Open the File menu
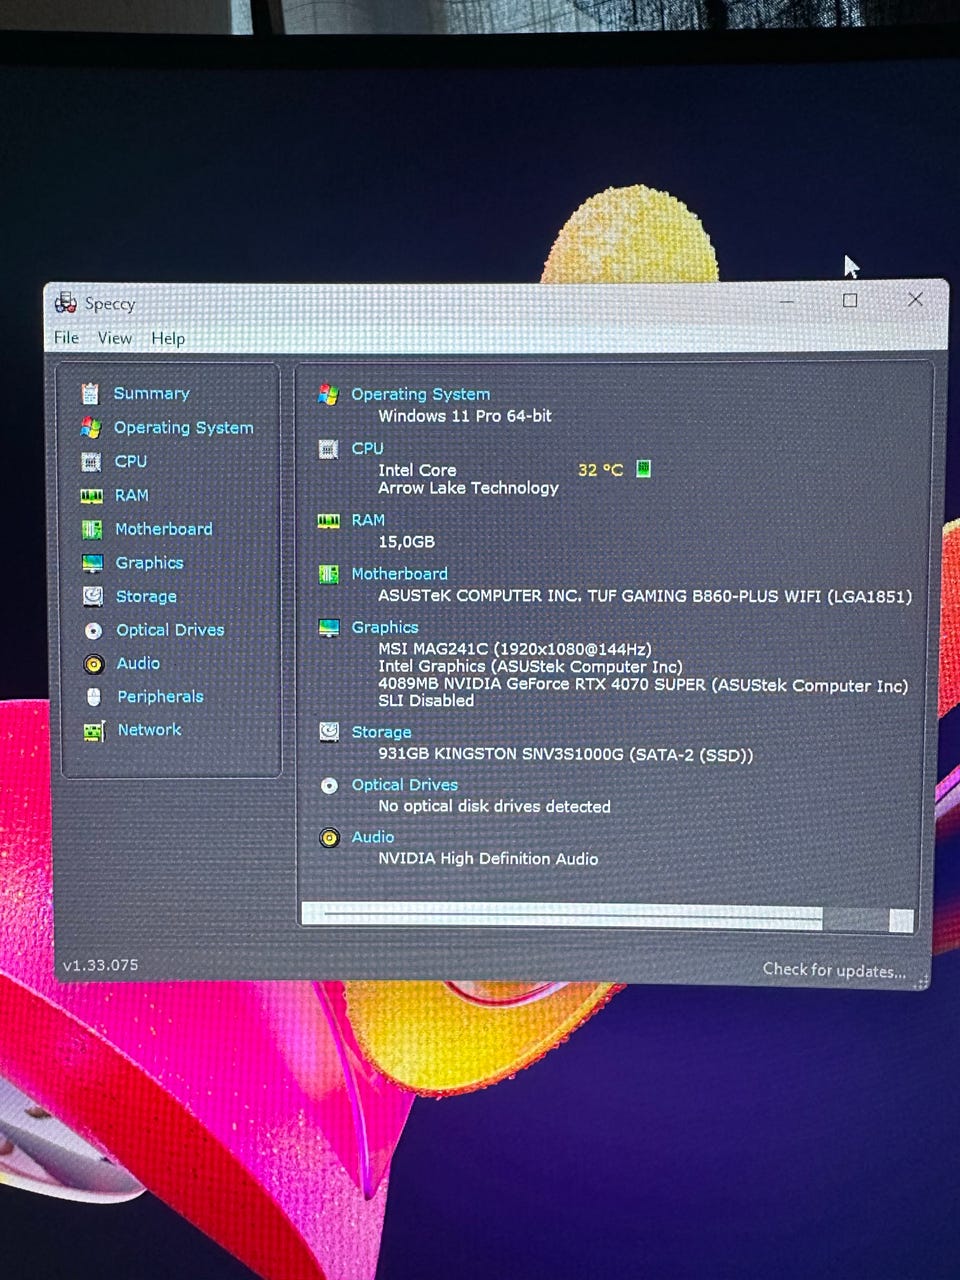This screenshot has width=960, height=1280. coord(66,338)
